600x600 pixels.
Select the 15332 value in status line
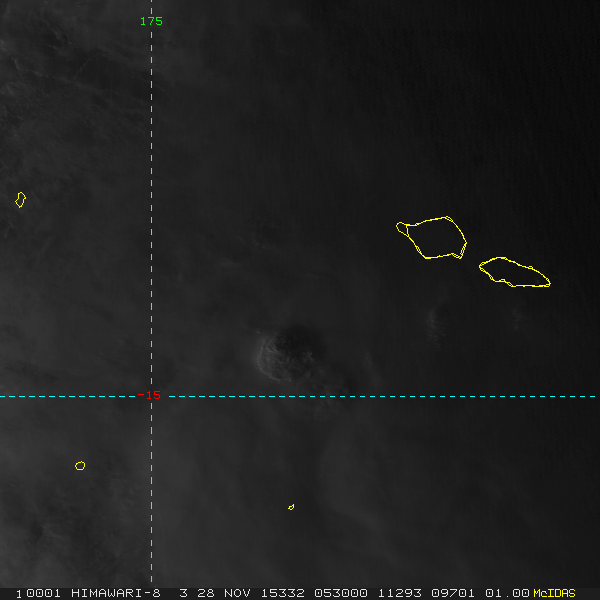pos(283,593)
